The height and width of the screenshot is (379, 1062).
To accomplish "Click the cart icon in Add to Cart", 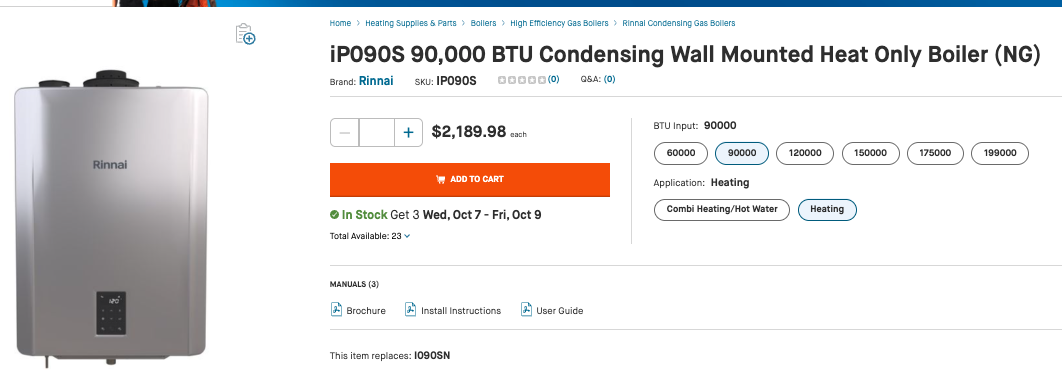I will click(441, 179).
